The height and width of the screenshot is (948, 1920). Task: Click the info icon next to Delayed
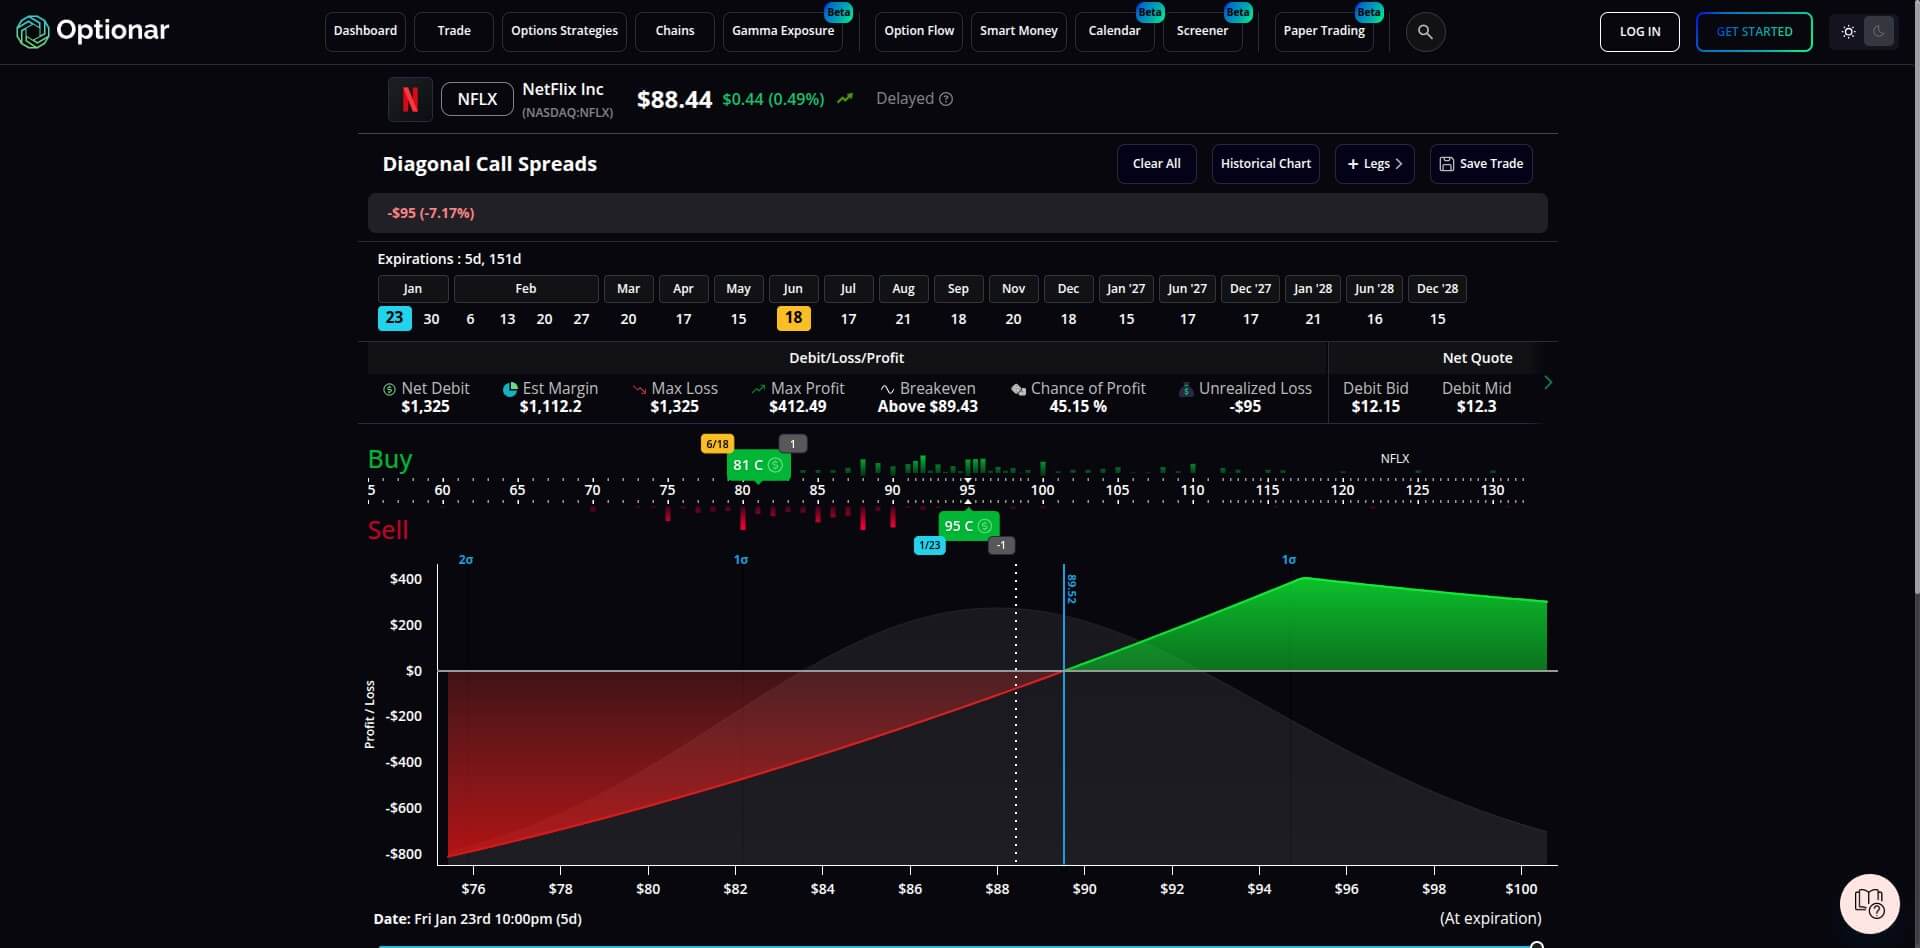[946, 99]
